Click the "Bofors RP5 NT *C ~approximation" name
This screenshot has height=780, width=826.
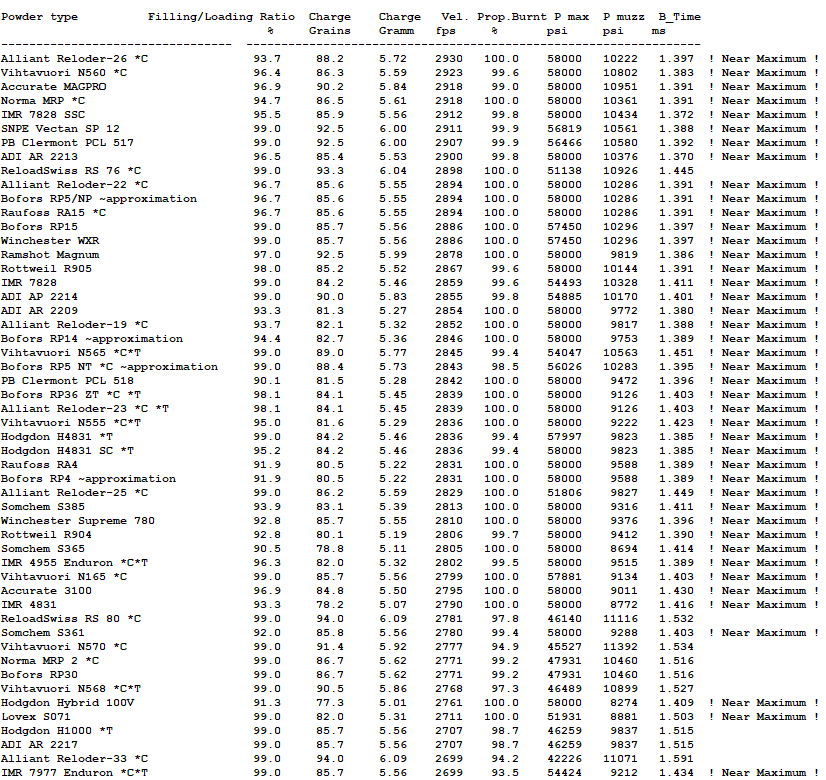click(x=110, y=367)
